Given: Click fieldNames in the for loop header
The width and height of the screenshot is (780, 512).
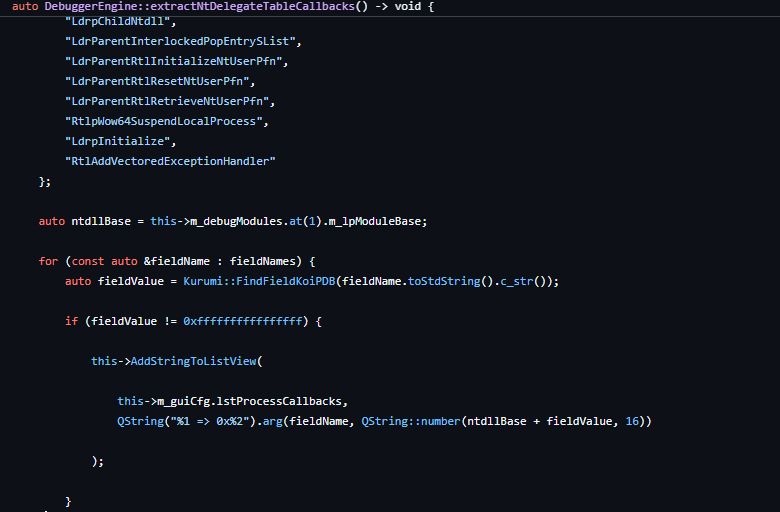Looking at the screenshot, I should pyautogui.click(x=263, y=261).
